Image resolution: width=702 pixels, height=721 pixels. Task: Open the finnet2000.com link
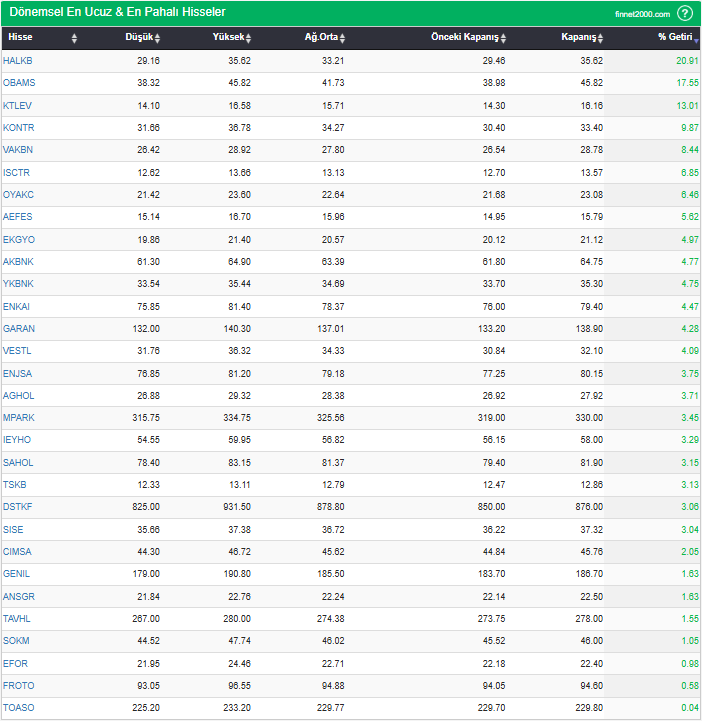coord(641,14)
